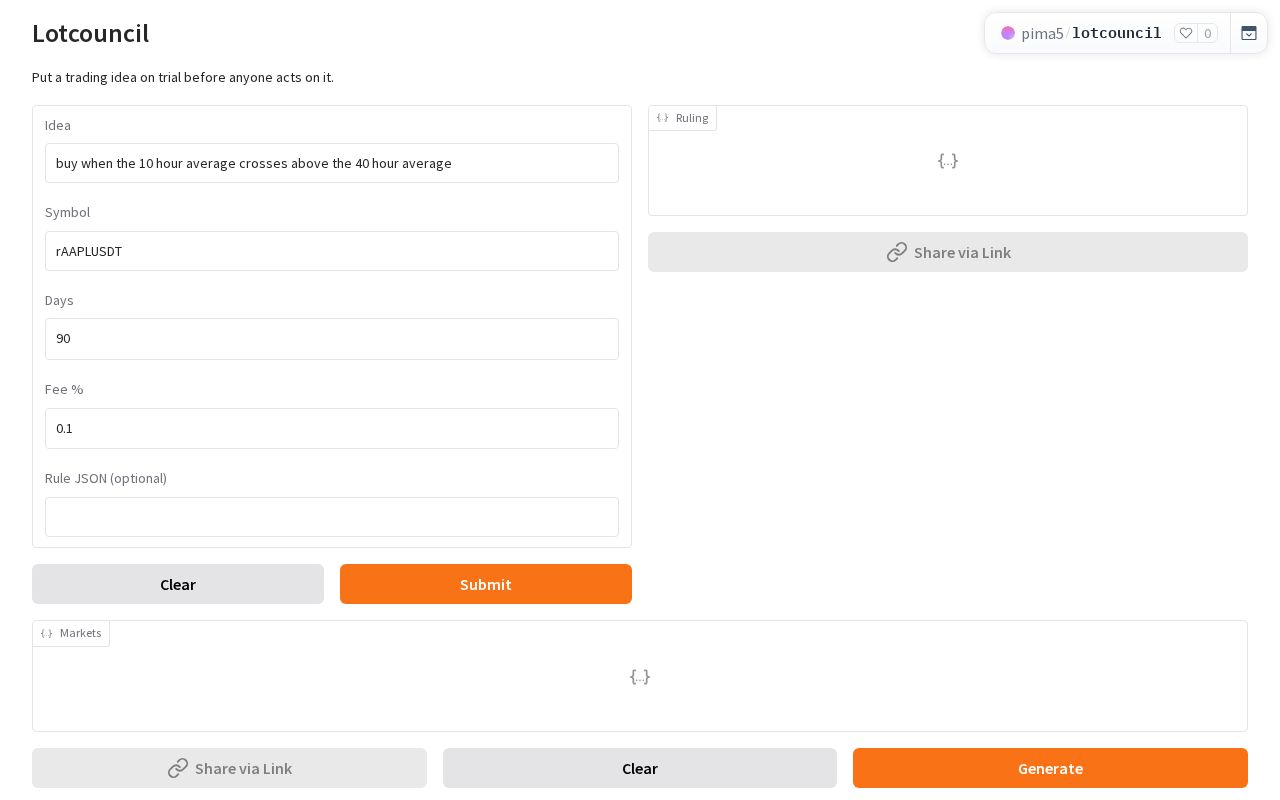Open the space menu icon at top right

point(1249,33)
